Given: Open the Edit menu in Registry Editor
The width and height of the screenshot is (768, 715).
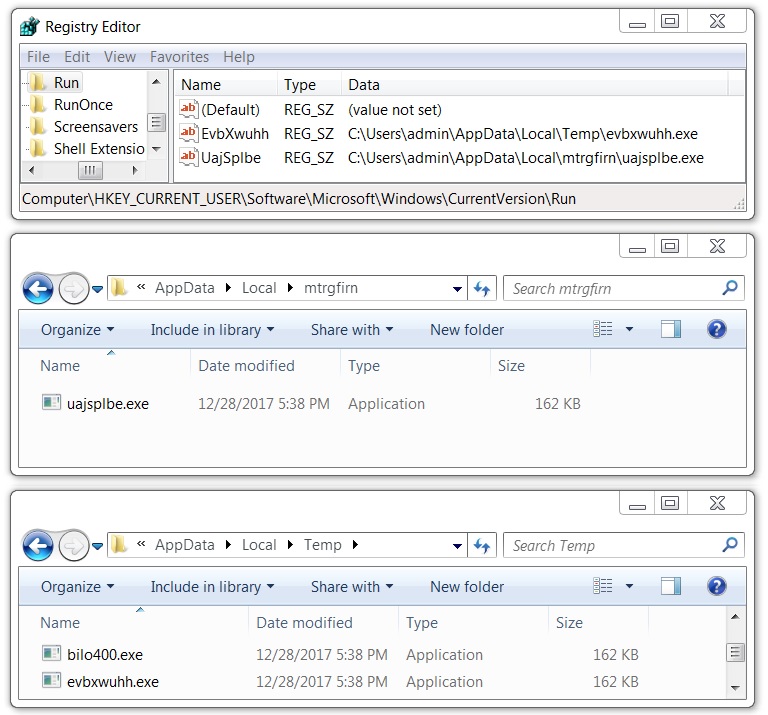Looking at the screenshot, I should pyautogui.click(x=77, y=57).
